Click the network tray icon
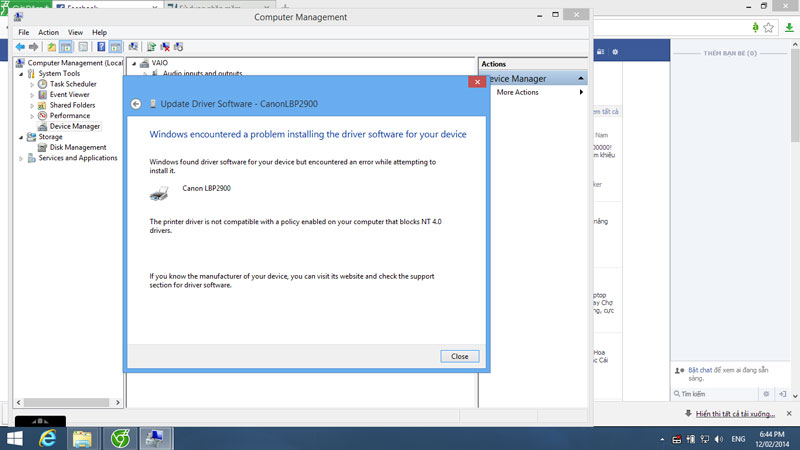Viewport: 800px width, 450px height. 705,439
